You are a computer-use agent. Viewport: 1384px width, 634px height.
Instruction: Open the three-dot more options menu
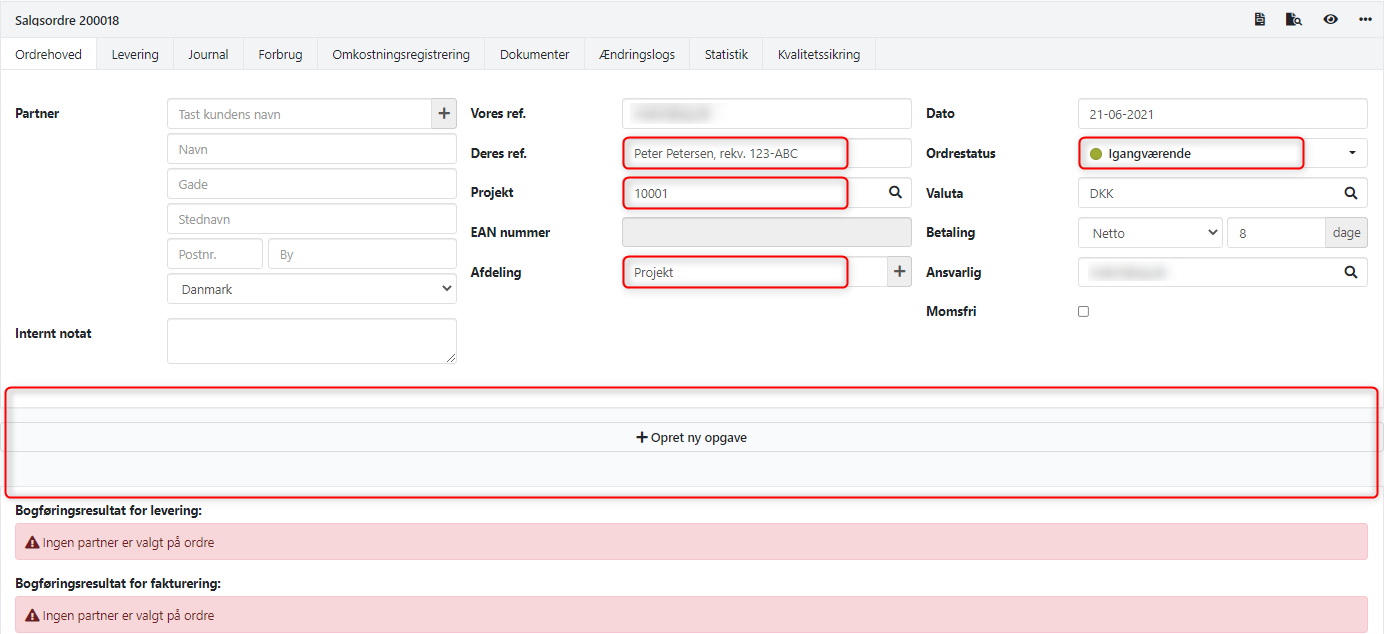1365,19
